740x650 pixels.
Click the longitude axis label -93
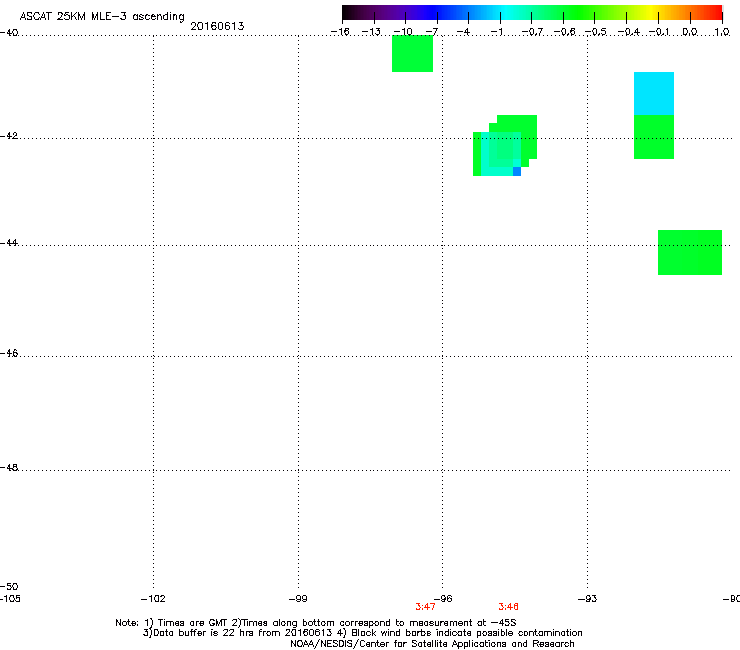[588, 599]
